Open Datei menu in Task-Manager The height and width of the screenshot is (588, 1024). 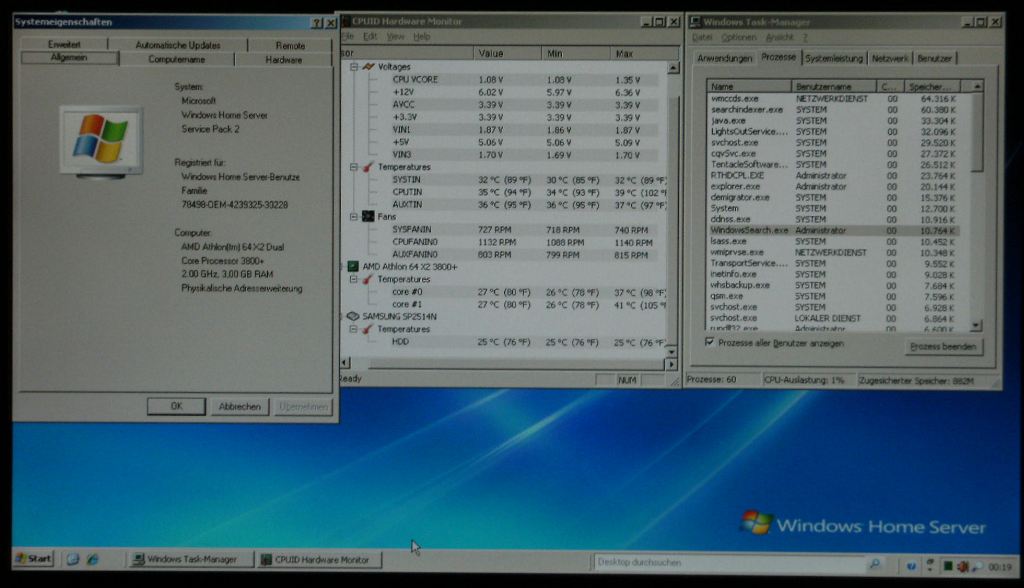702,37
